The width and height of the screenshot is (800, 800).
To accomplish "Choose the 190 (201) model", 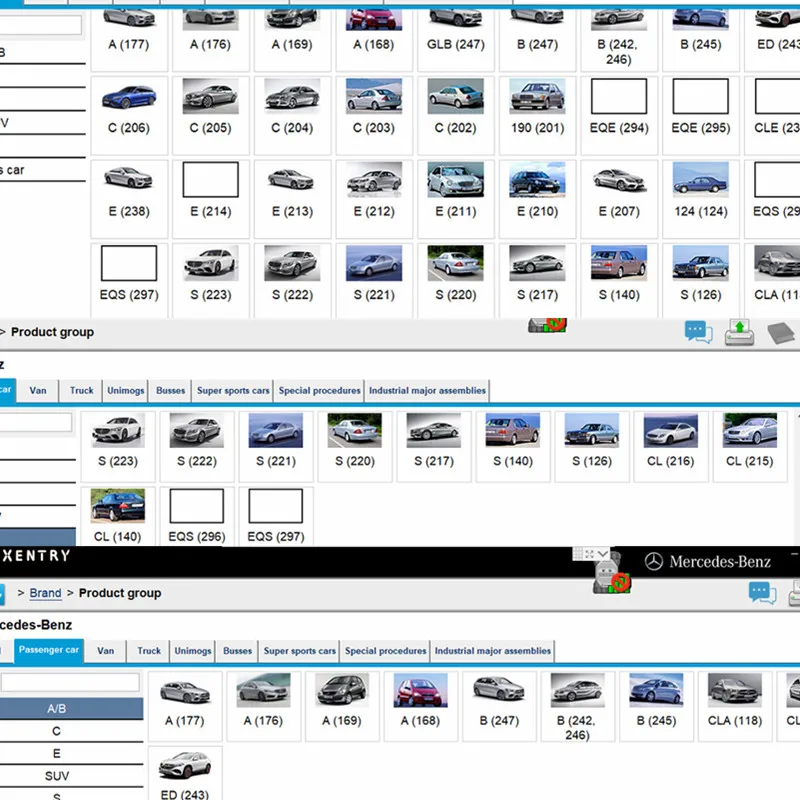I will pyautogui.click(x=537, y=115).
